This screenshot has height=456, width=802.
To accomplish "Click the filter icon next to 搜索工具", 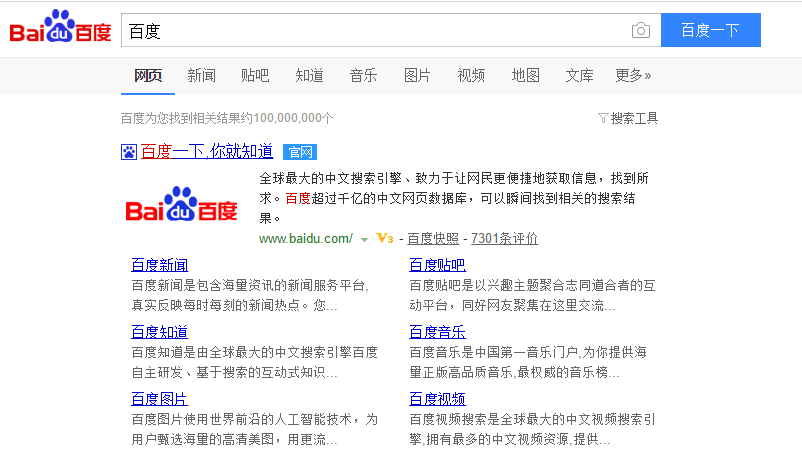I will pyautogui.click(x=603, y=118).
